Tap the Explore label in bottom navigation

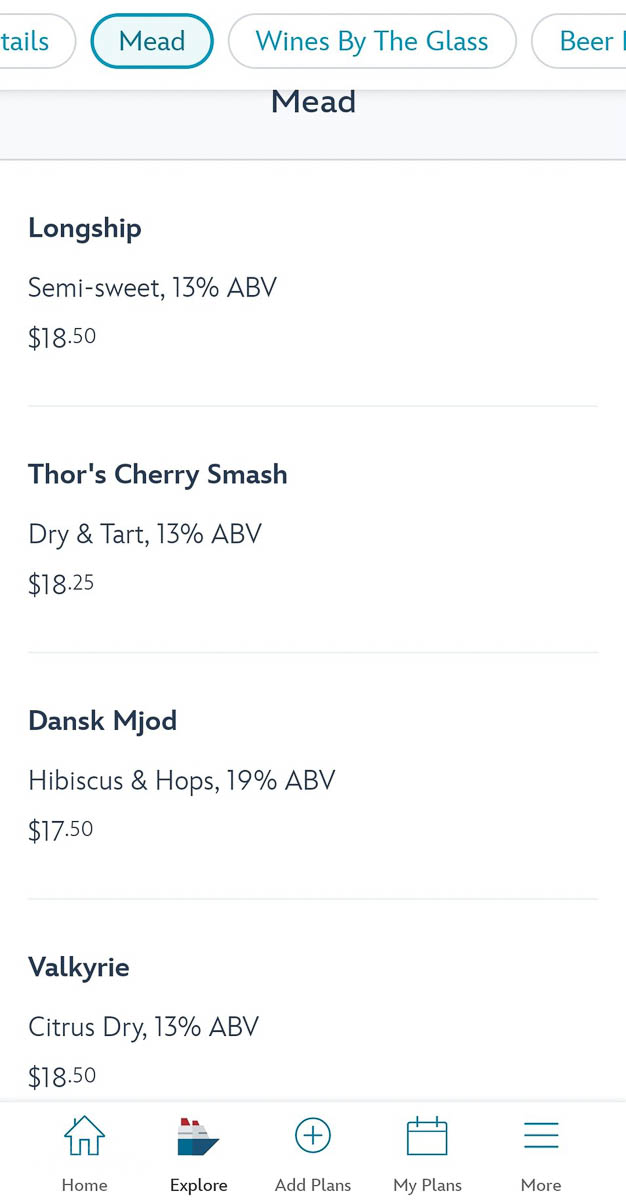coord(198,1185)
